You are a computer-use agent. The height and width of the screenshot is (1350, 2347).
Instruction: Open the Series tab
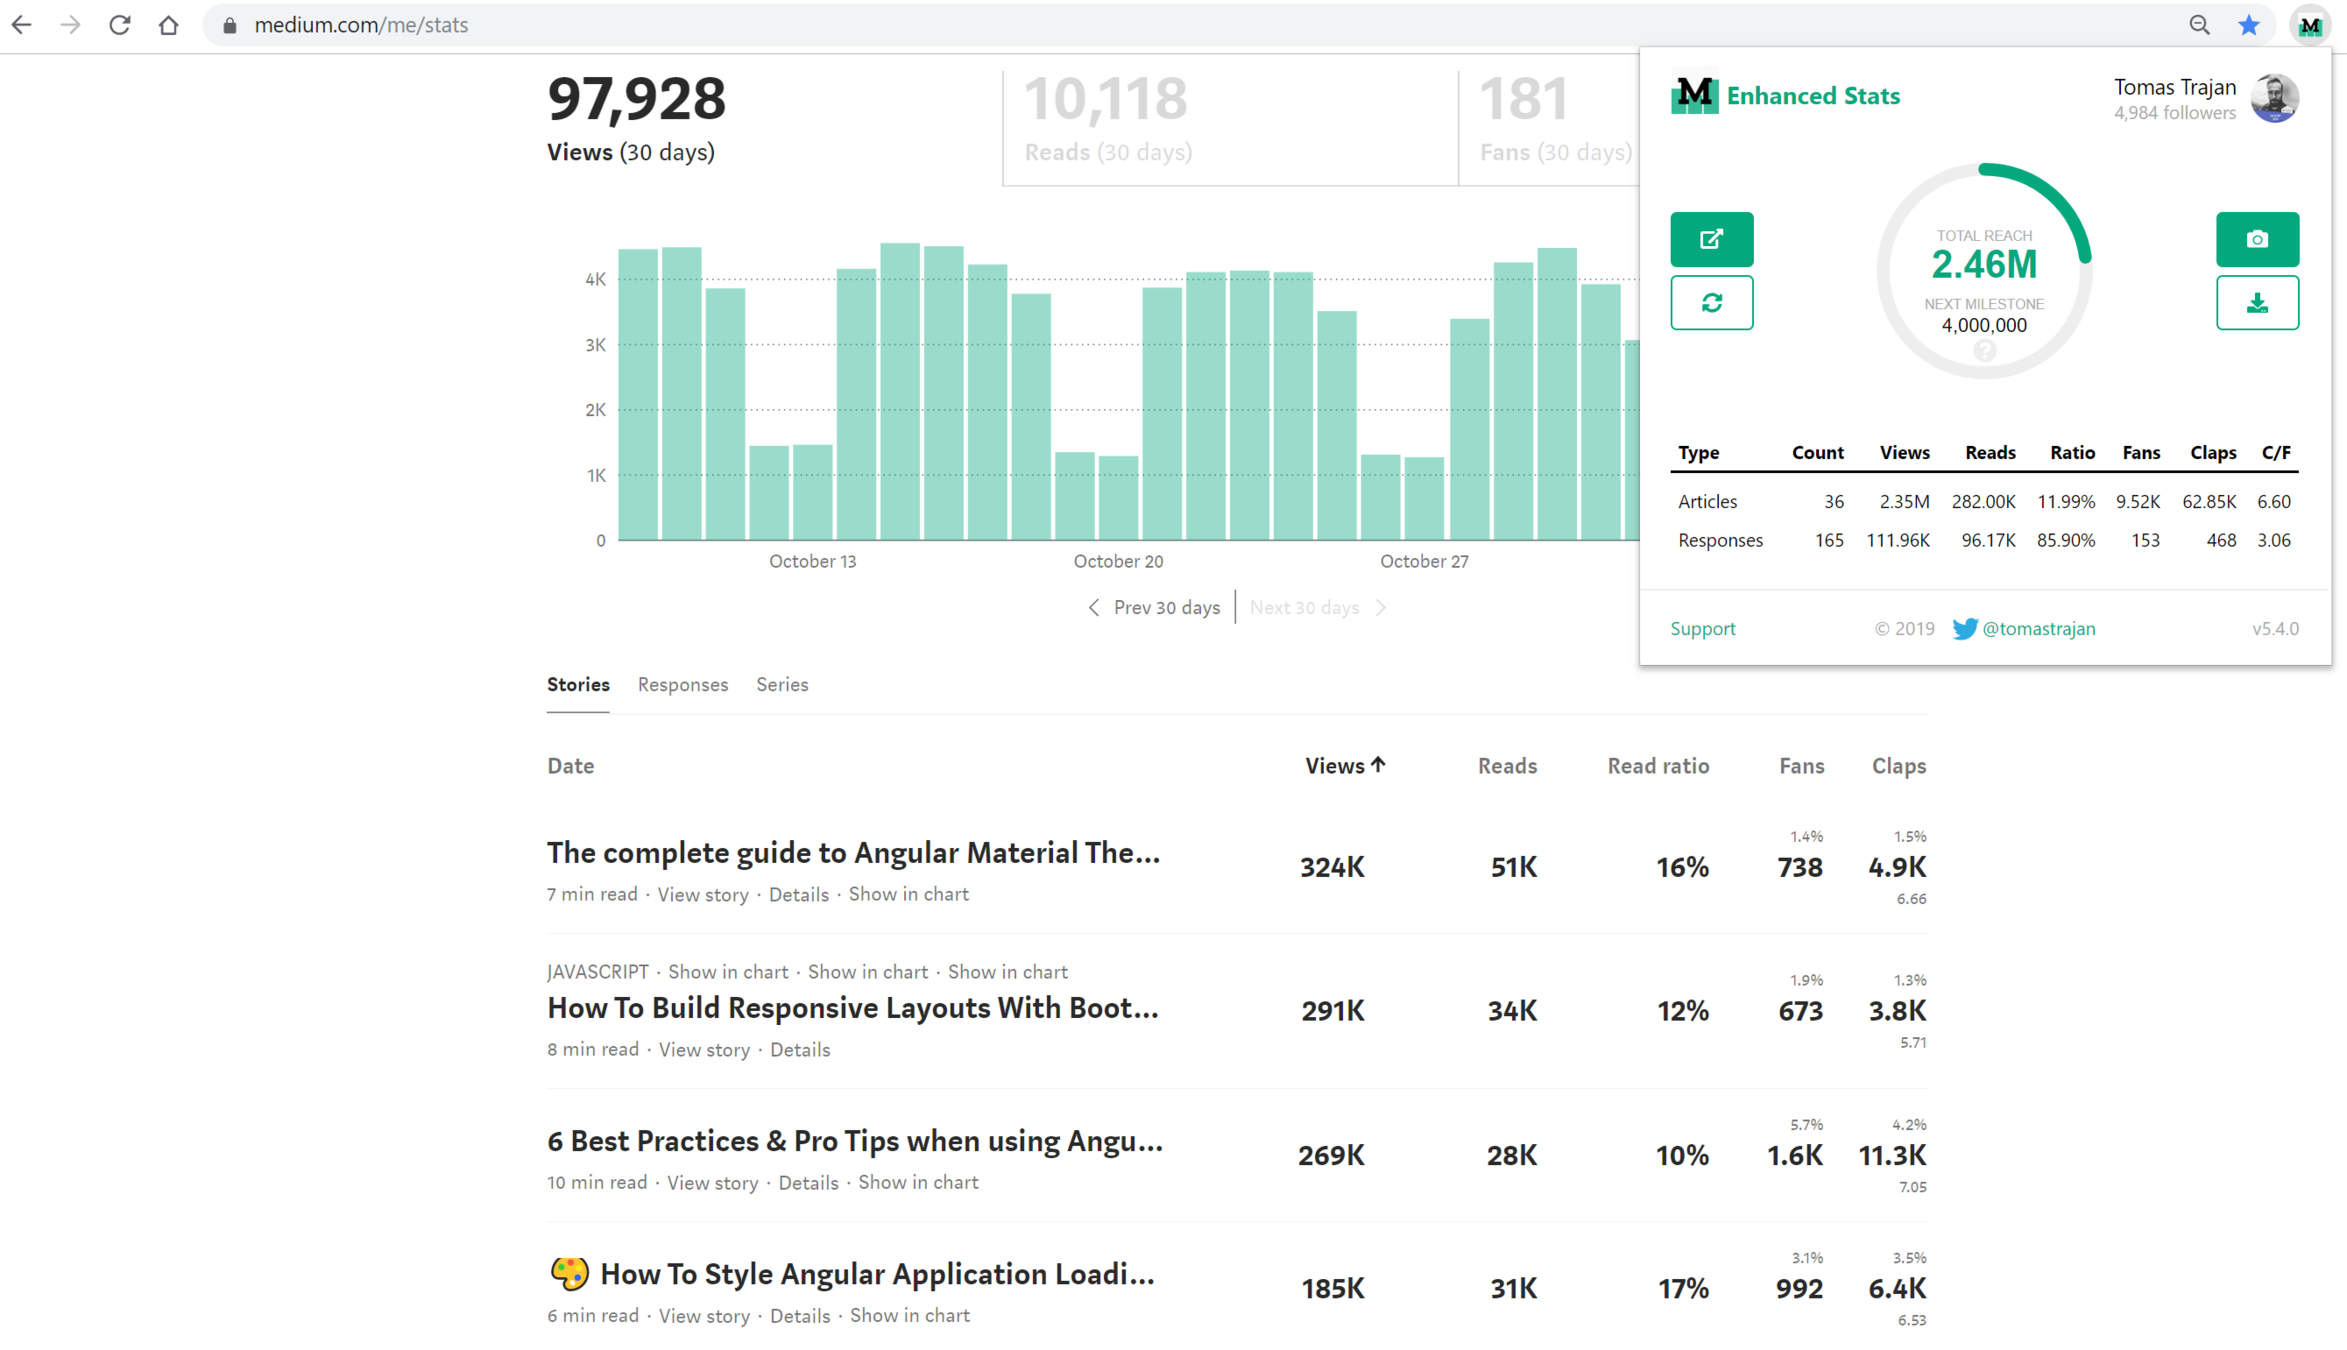(781, 685)
